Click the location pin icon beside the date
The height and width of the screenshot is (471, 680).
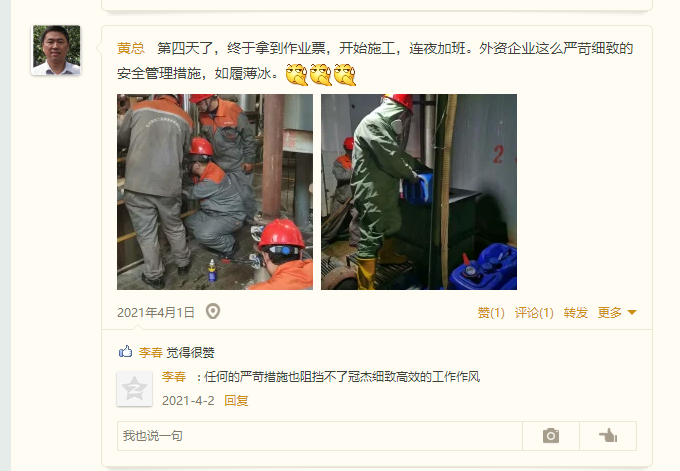pyautogui.click(x=212, y=311)
